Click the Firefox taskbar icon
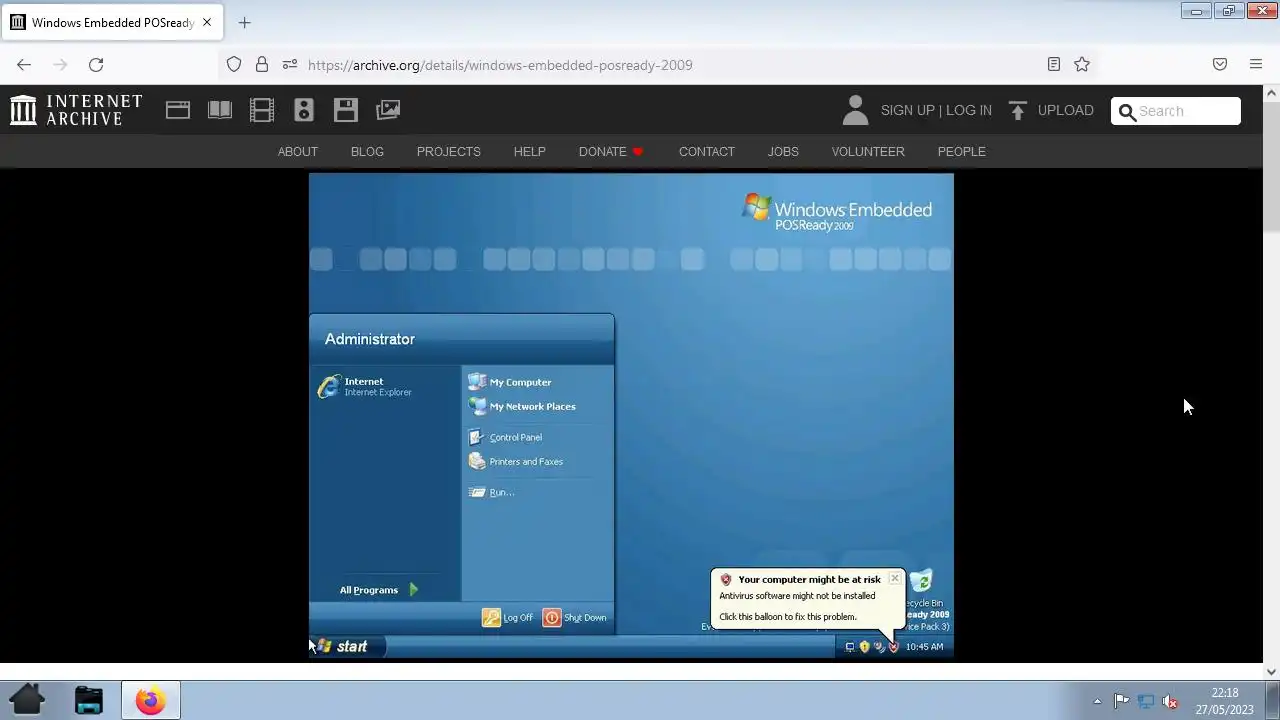1280x720 pixels. pos(151,700)
